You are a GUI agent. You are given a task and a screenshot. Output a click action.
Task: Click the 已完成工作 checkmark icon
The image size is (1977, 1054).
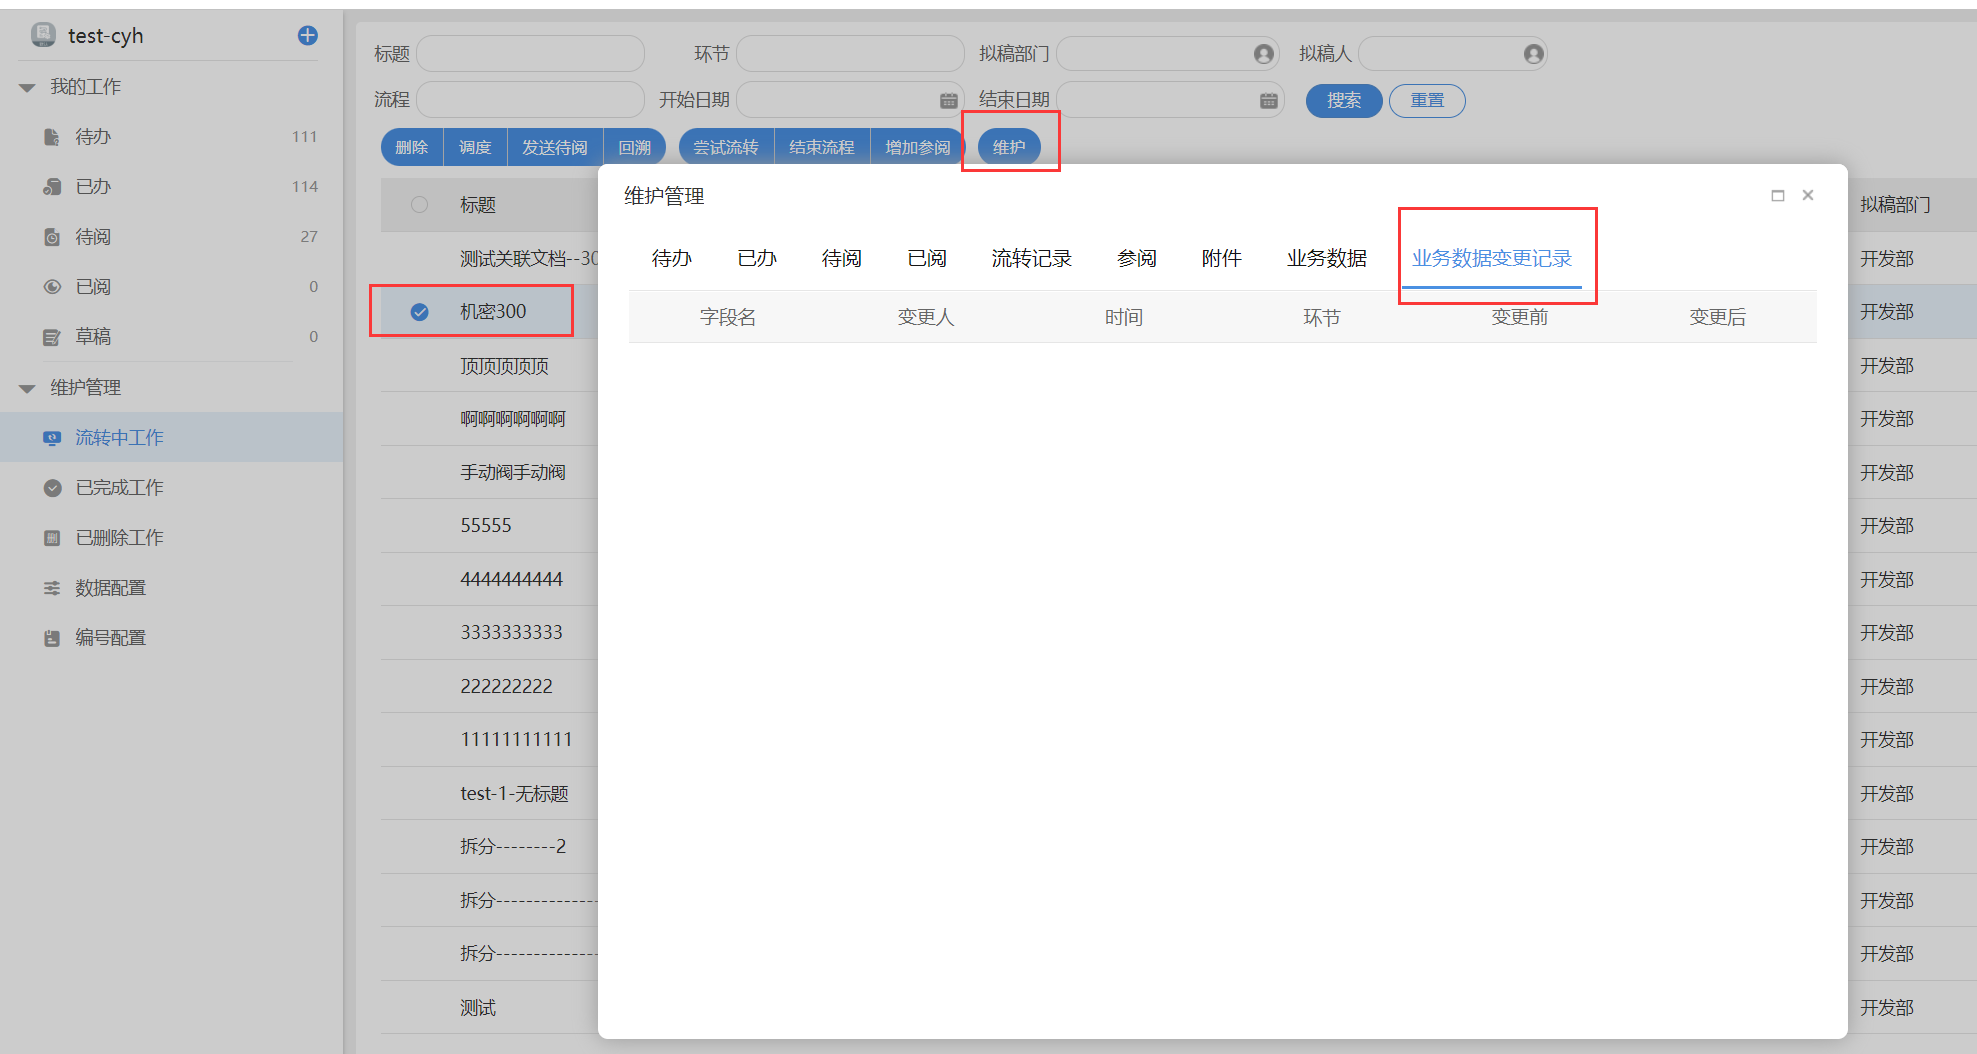pos(52,488)
